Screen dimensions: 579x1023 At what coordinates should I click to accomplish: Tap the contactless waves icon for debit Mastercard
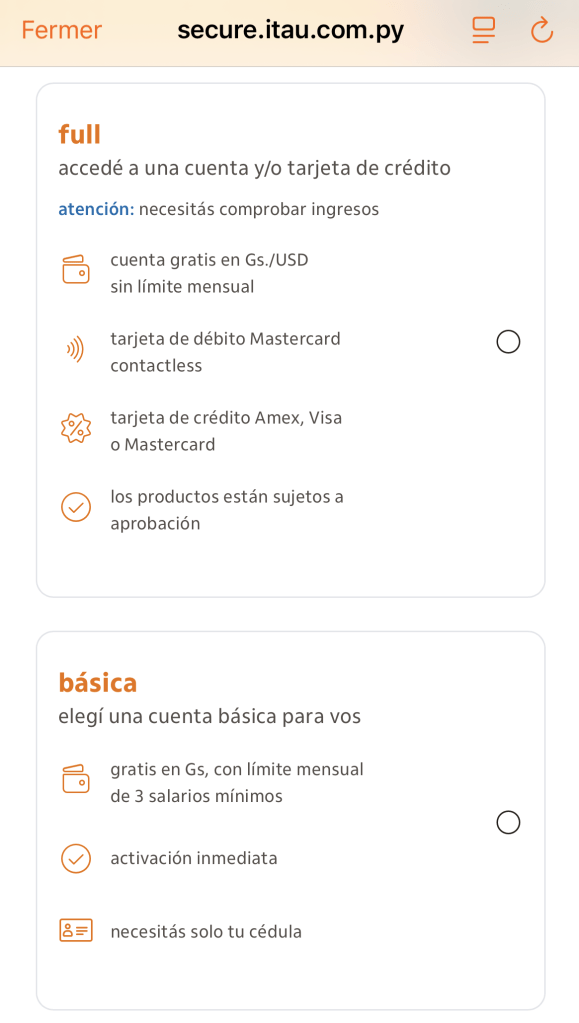[x=76, y=348]
